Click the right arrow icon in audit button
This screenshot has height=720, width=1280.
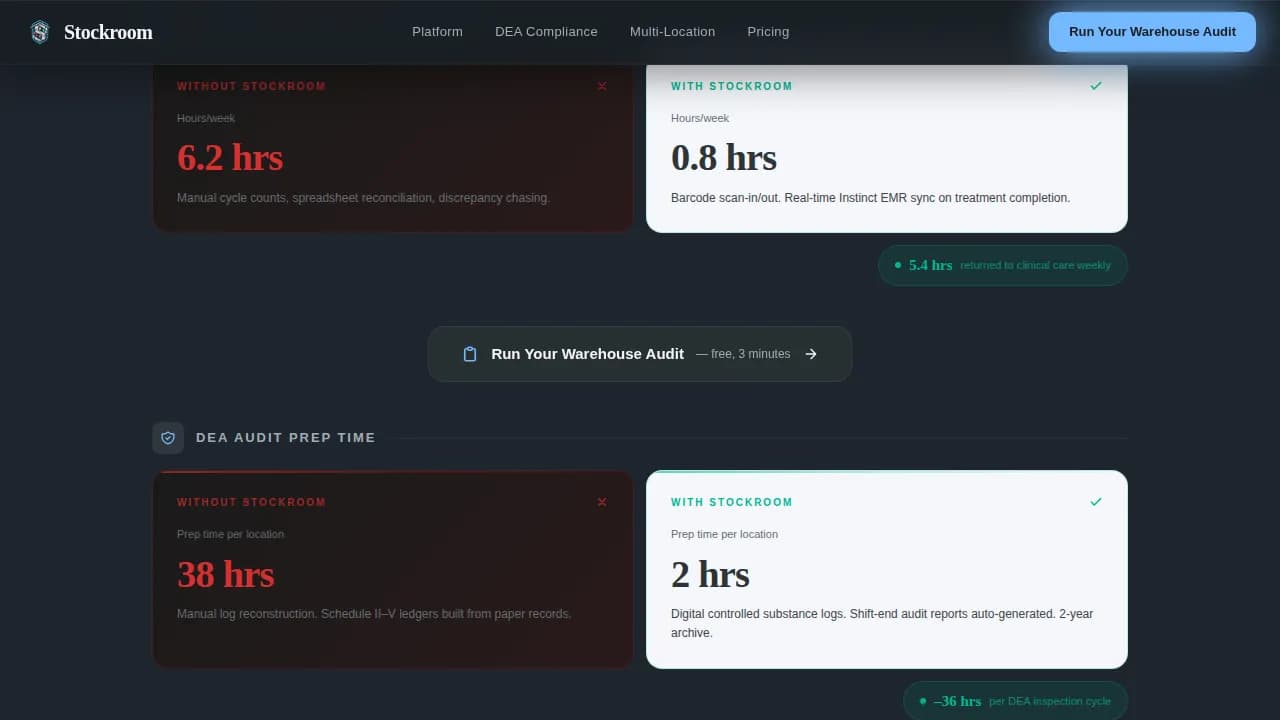811,354
